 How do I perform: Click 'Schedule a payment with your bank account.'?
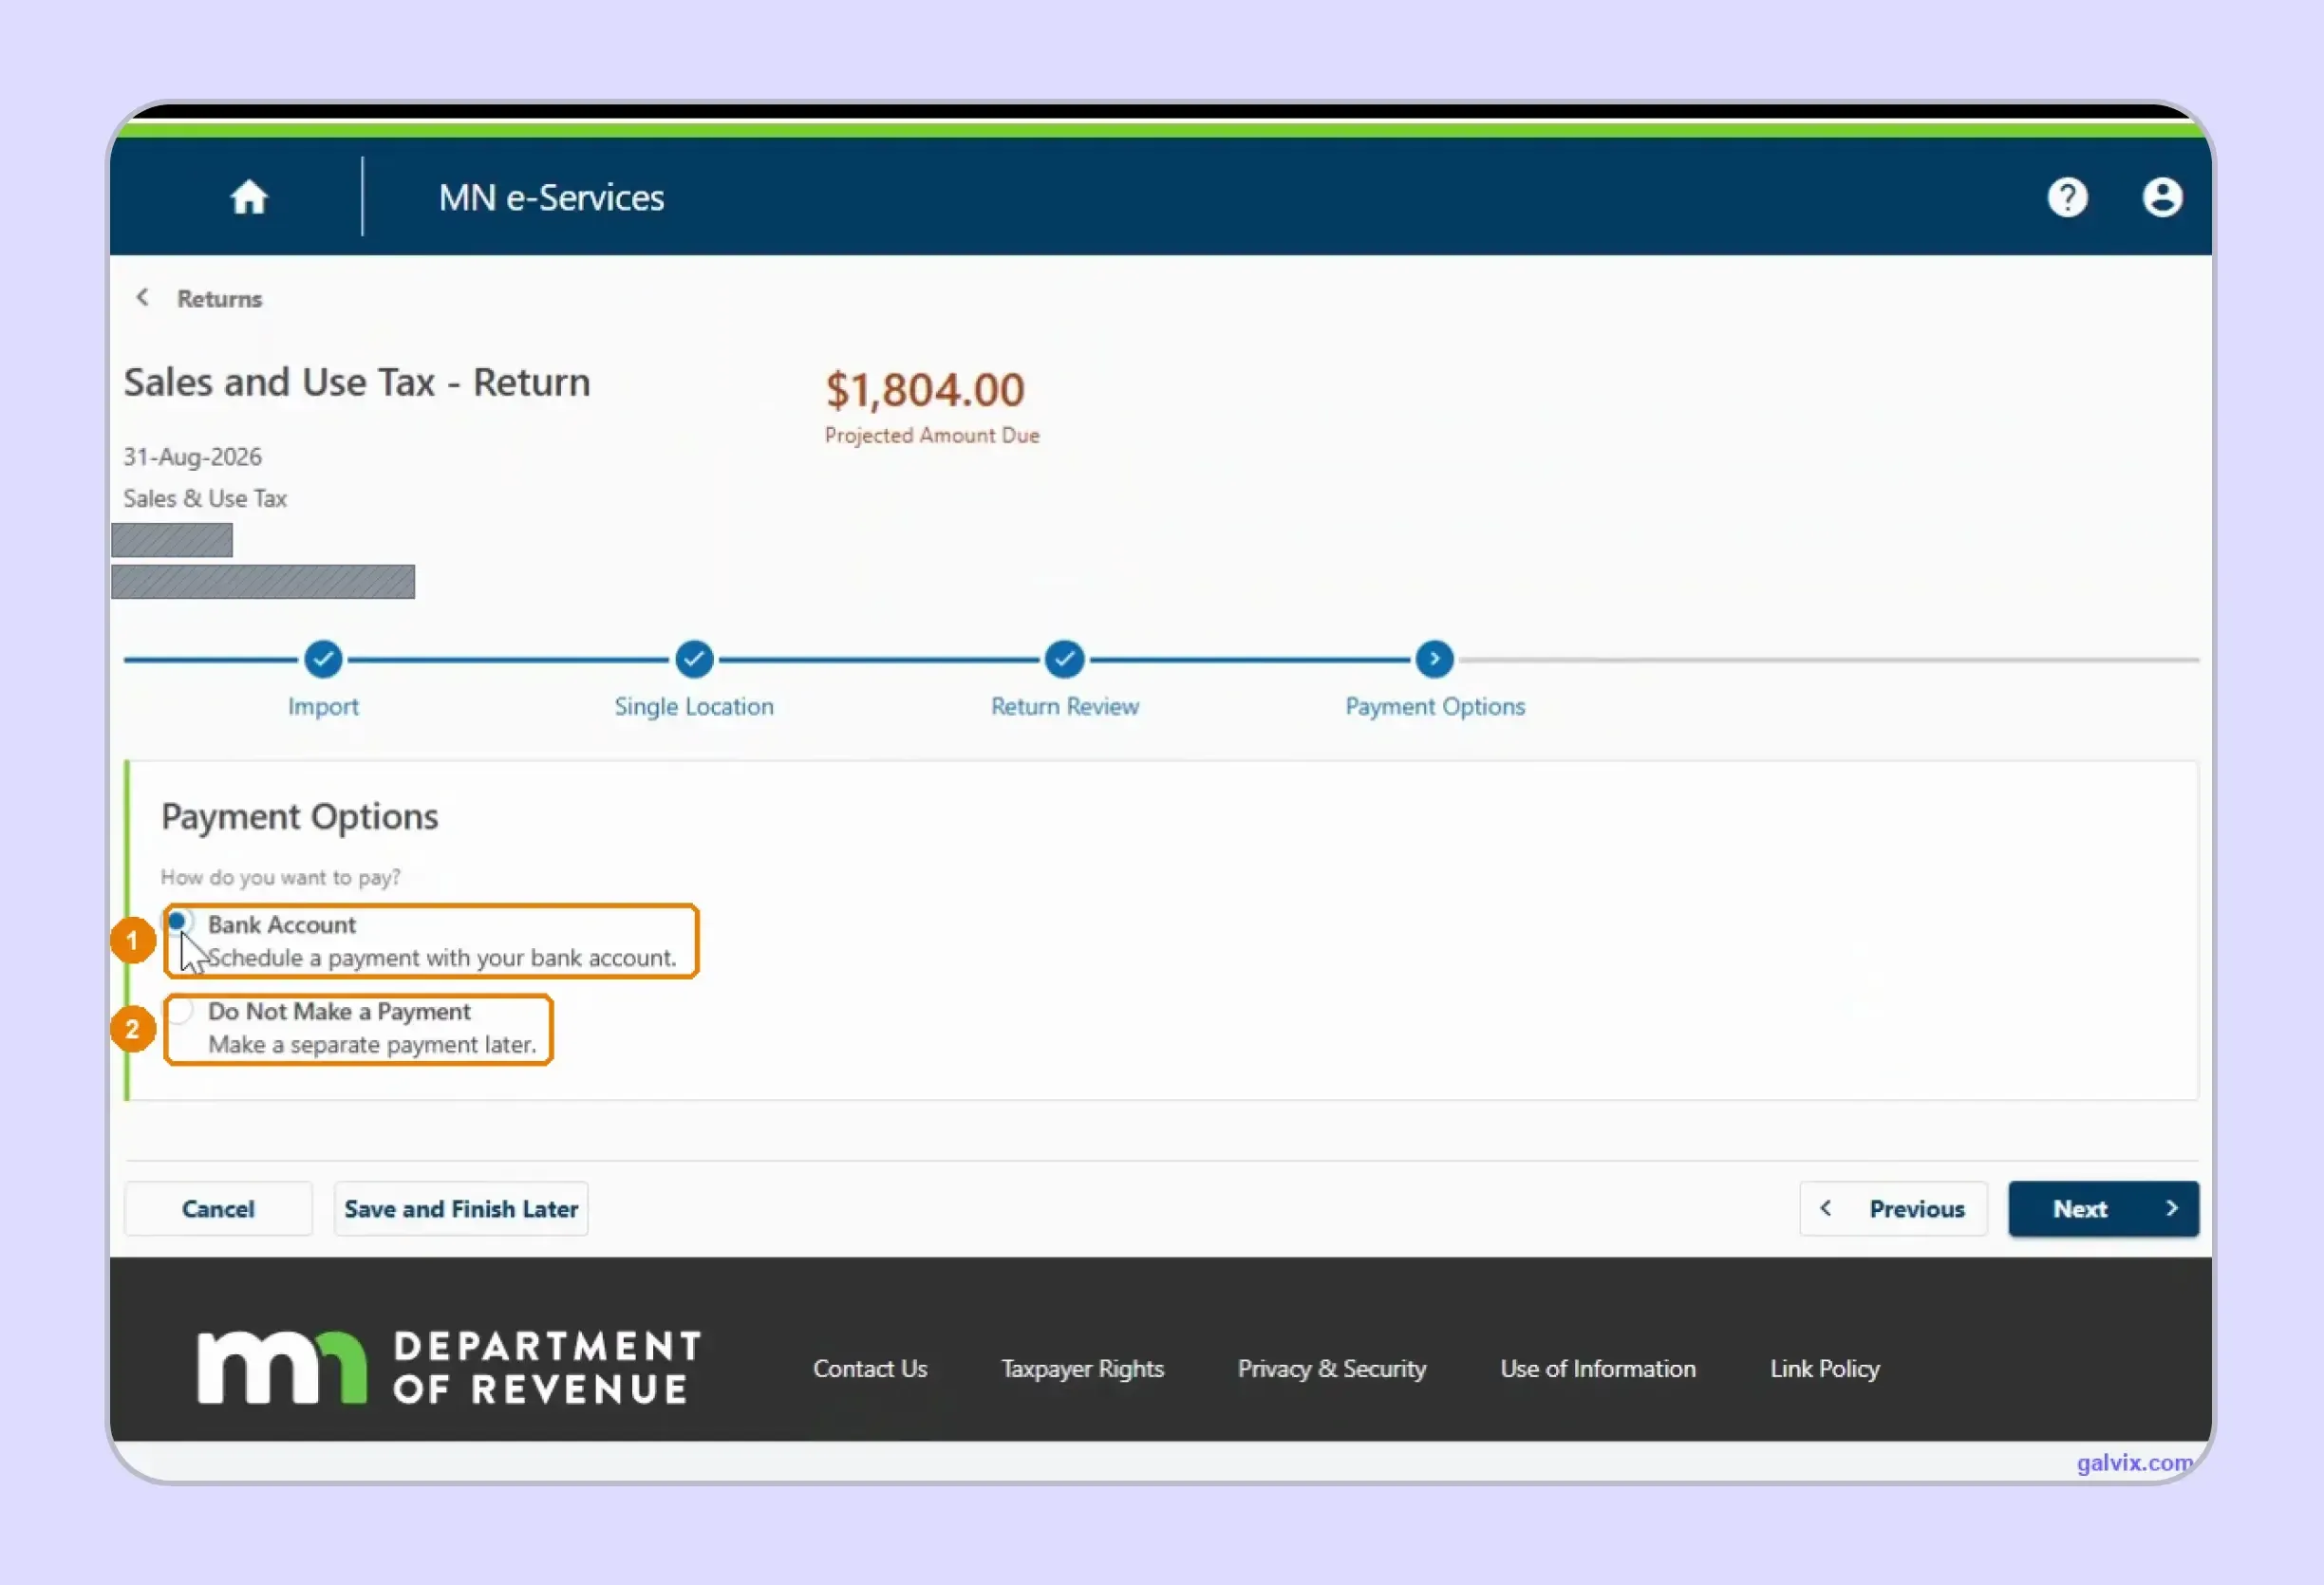[442, 957]
